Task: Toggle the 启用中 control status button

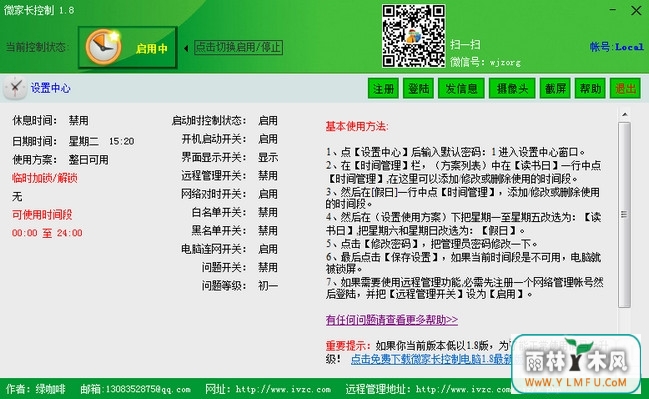Action: tap(127, 48)
